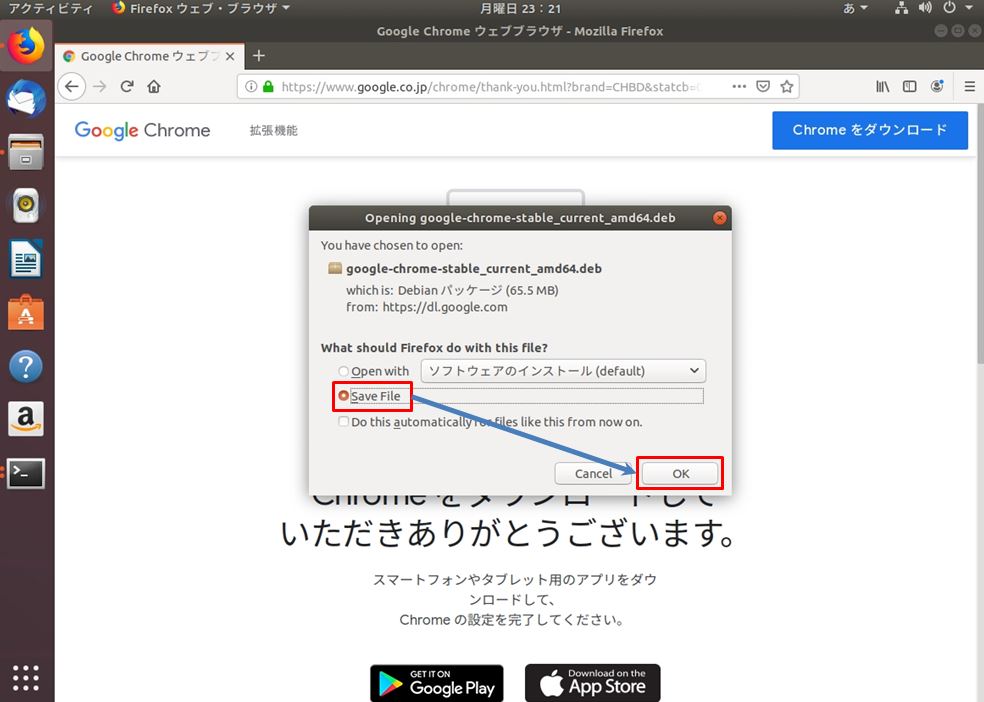This screenshot has width=984, height=702.
Task: Open the 拡張機能 extensions page link
Action: click(274, 130)
